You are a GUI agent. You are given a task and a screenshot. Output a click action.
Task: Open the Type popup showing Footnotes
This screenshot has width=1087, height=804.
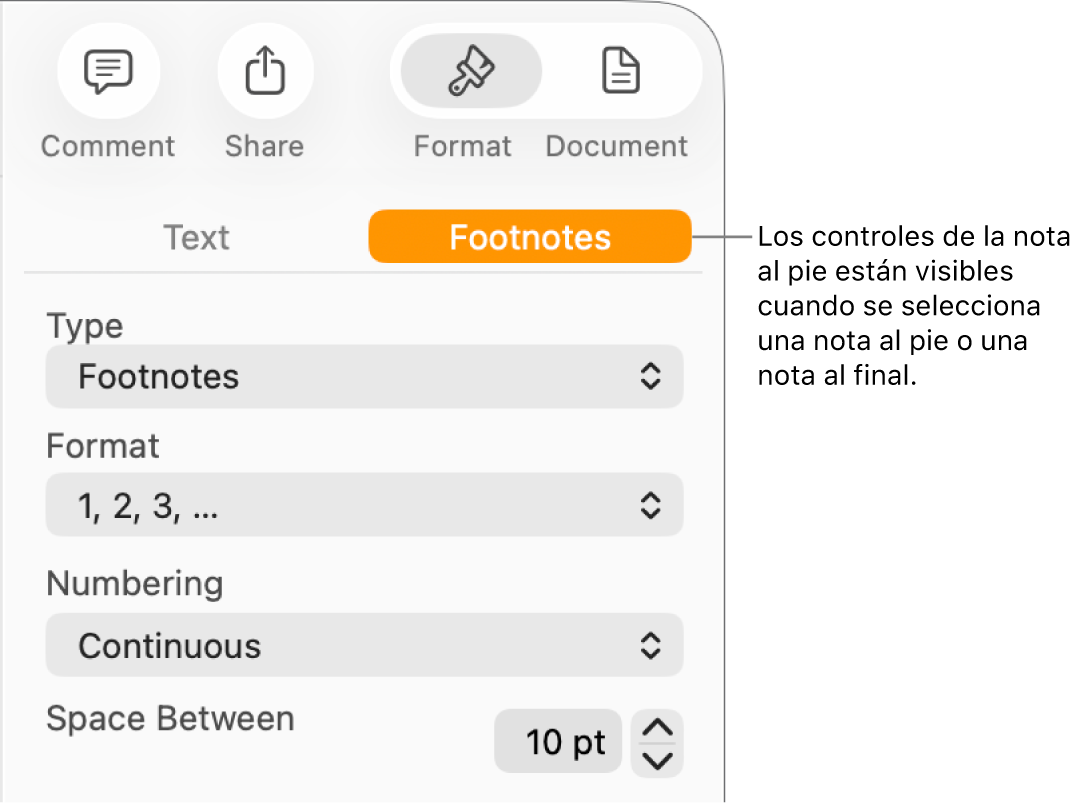coord(364,377)
